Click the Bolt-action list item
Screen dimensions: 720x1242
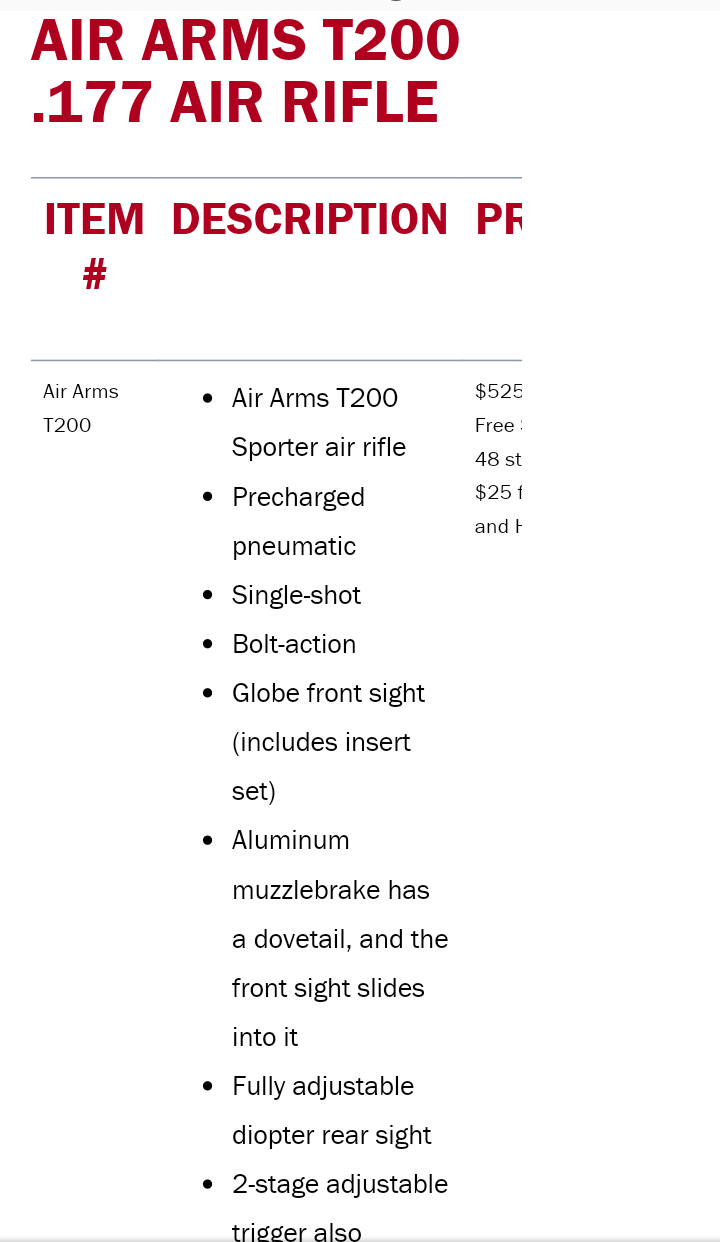tap(294, 644)
